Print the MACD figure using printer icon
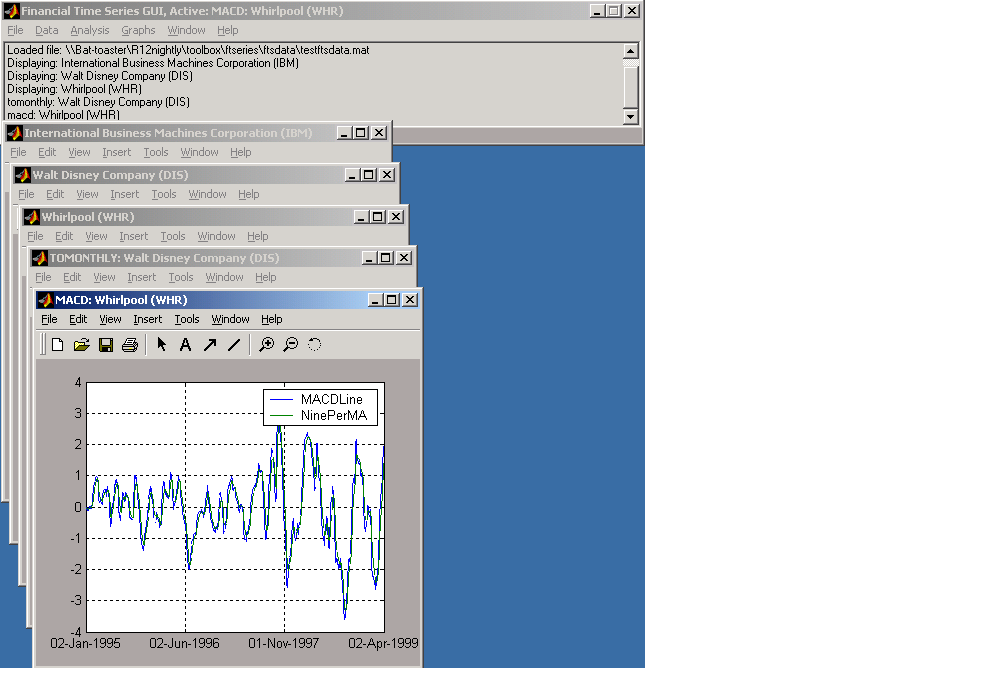The height and width of the screenshot is (675, 1000). pyautogui.click(x=130, y=345)
